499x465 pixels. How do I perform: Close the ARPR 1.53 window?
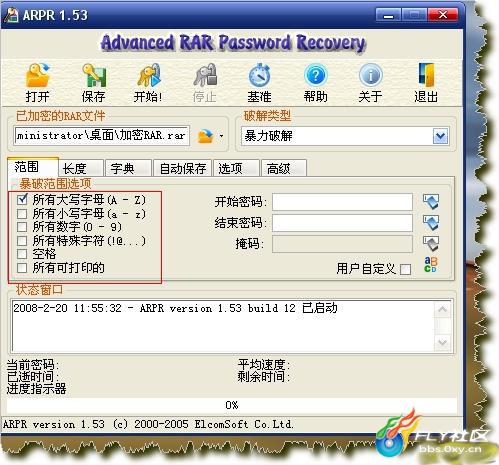(x=443, y=15)
